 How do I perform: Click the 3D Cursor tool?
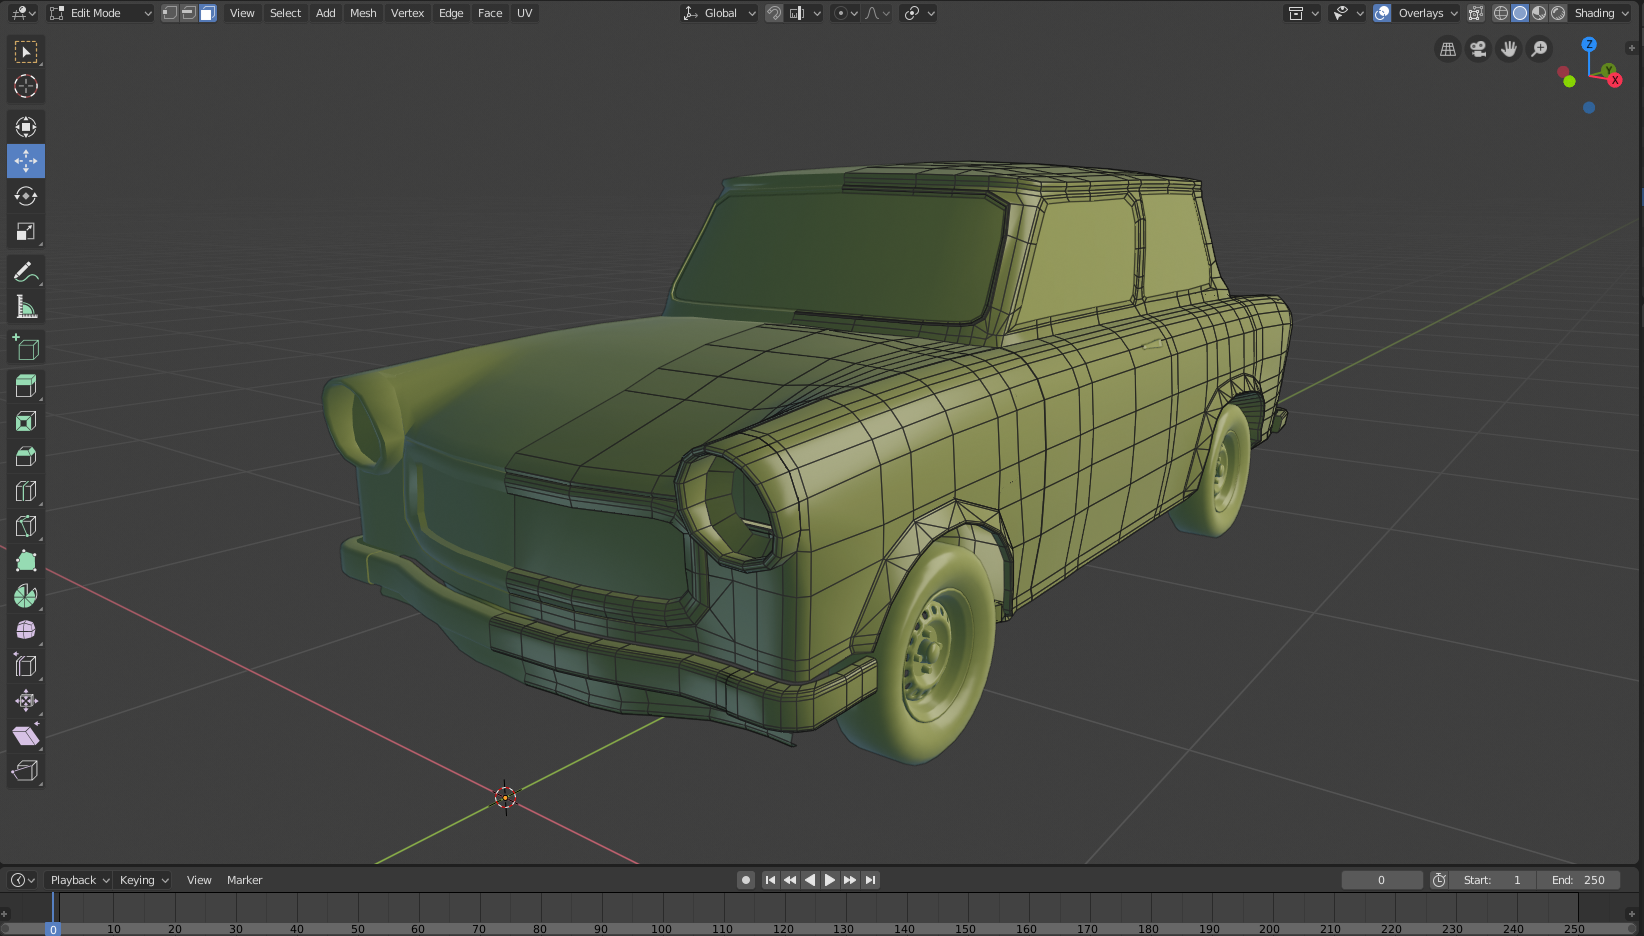click(x=26, y=87)
